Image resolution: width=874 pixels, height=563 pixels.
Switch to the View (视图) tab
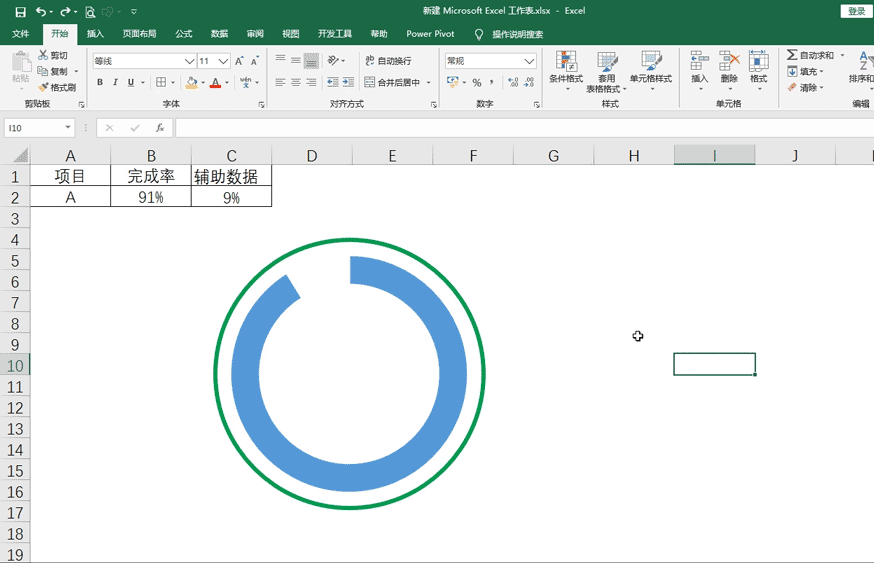tap(290, 33)
